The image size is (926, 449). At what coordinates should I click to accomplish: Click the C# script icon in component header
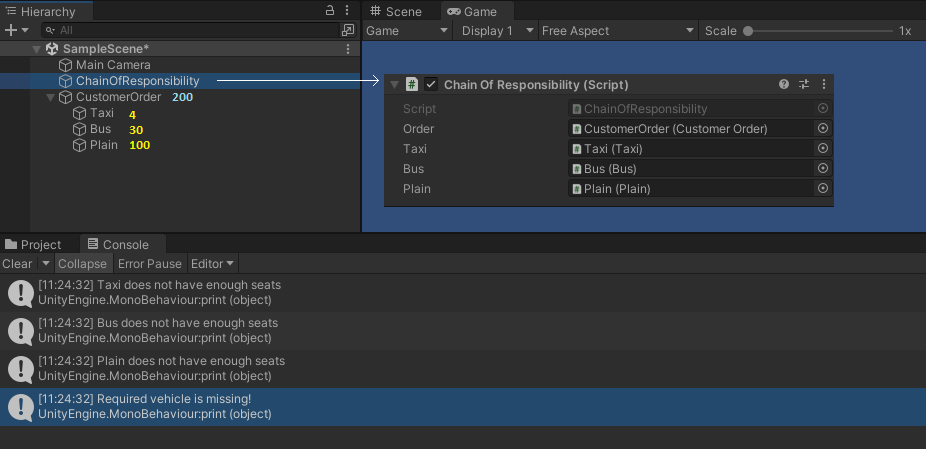pos(412,84)
